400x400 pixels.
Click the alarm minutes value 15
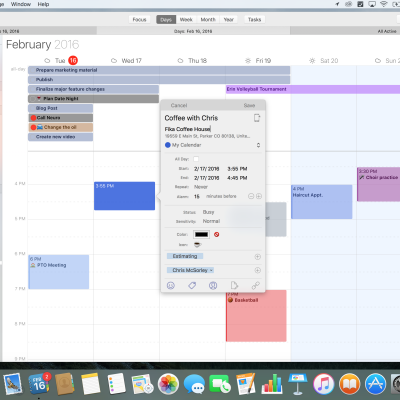197,196
